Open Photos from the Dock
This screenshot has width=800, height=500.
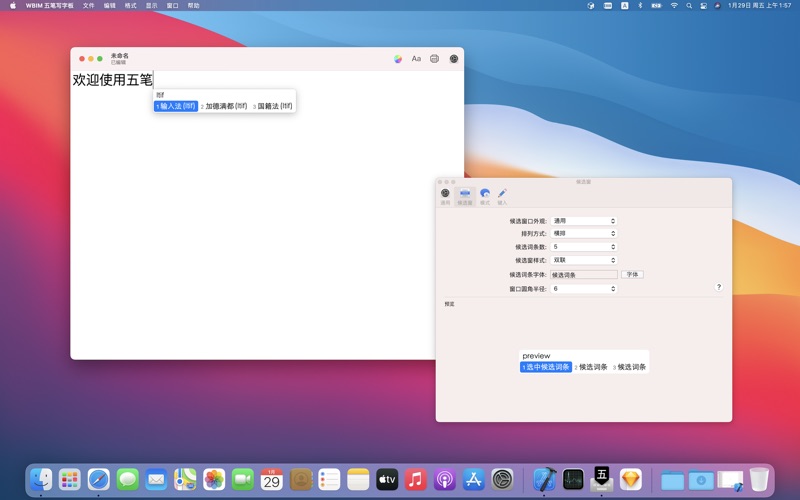(214, 480)
